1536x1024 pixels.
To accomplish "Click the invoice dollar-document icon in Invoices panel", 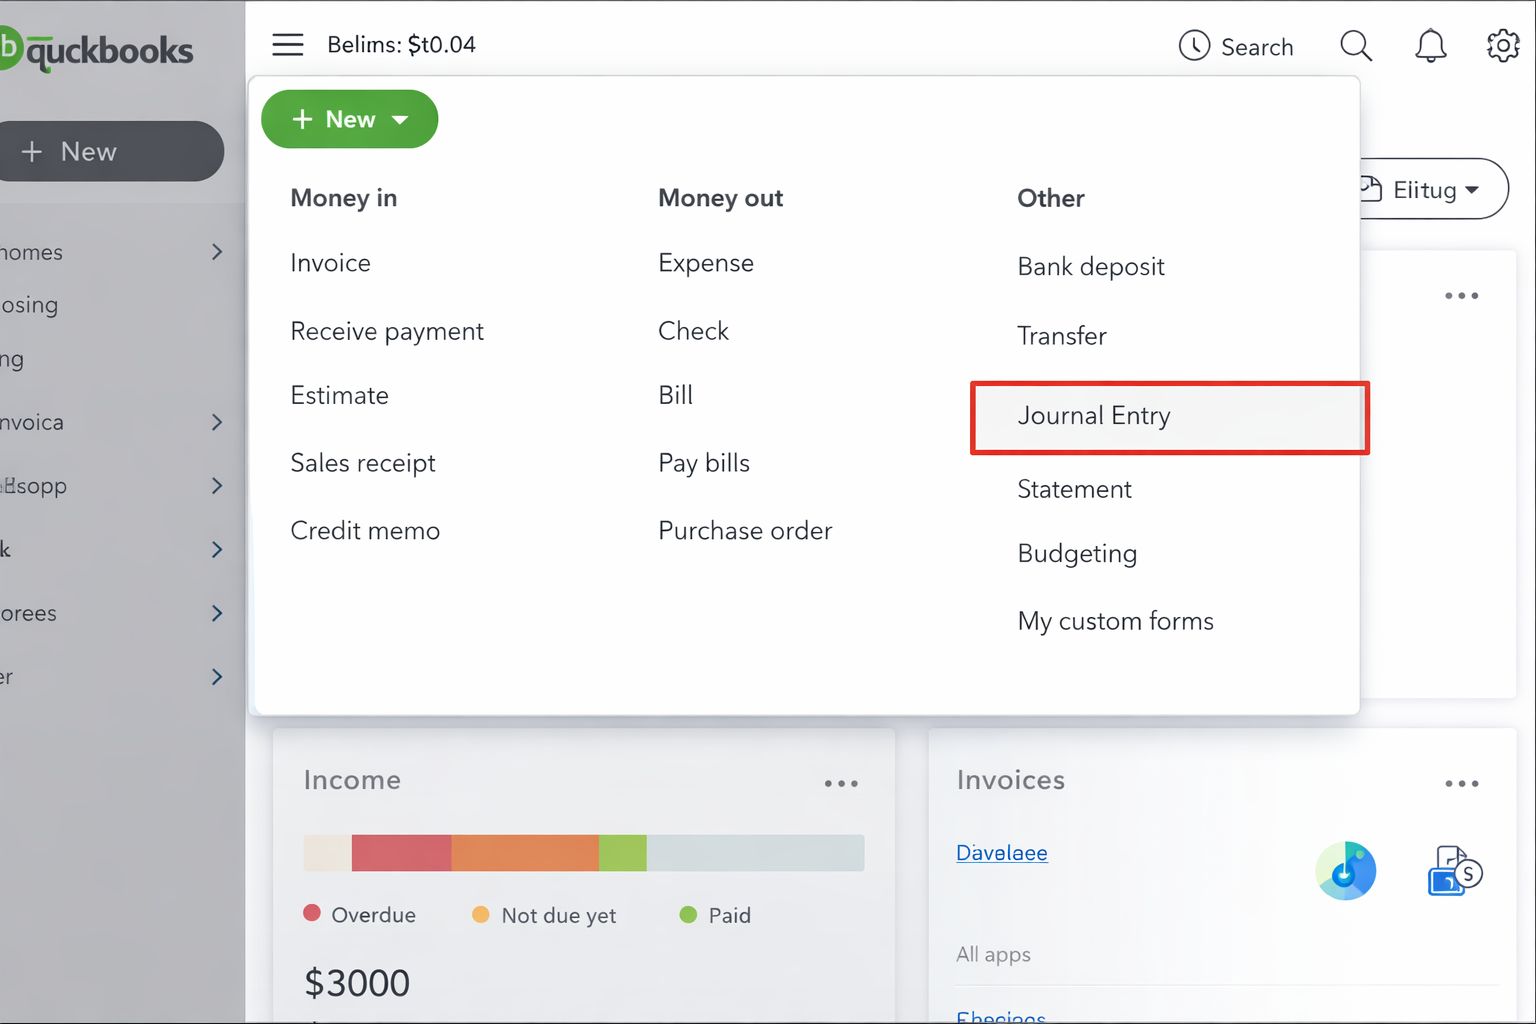I will pyautogui.click(x=1453, y=869).
